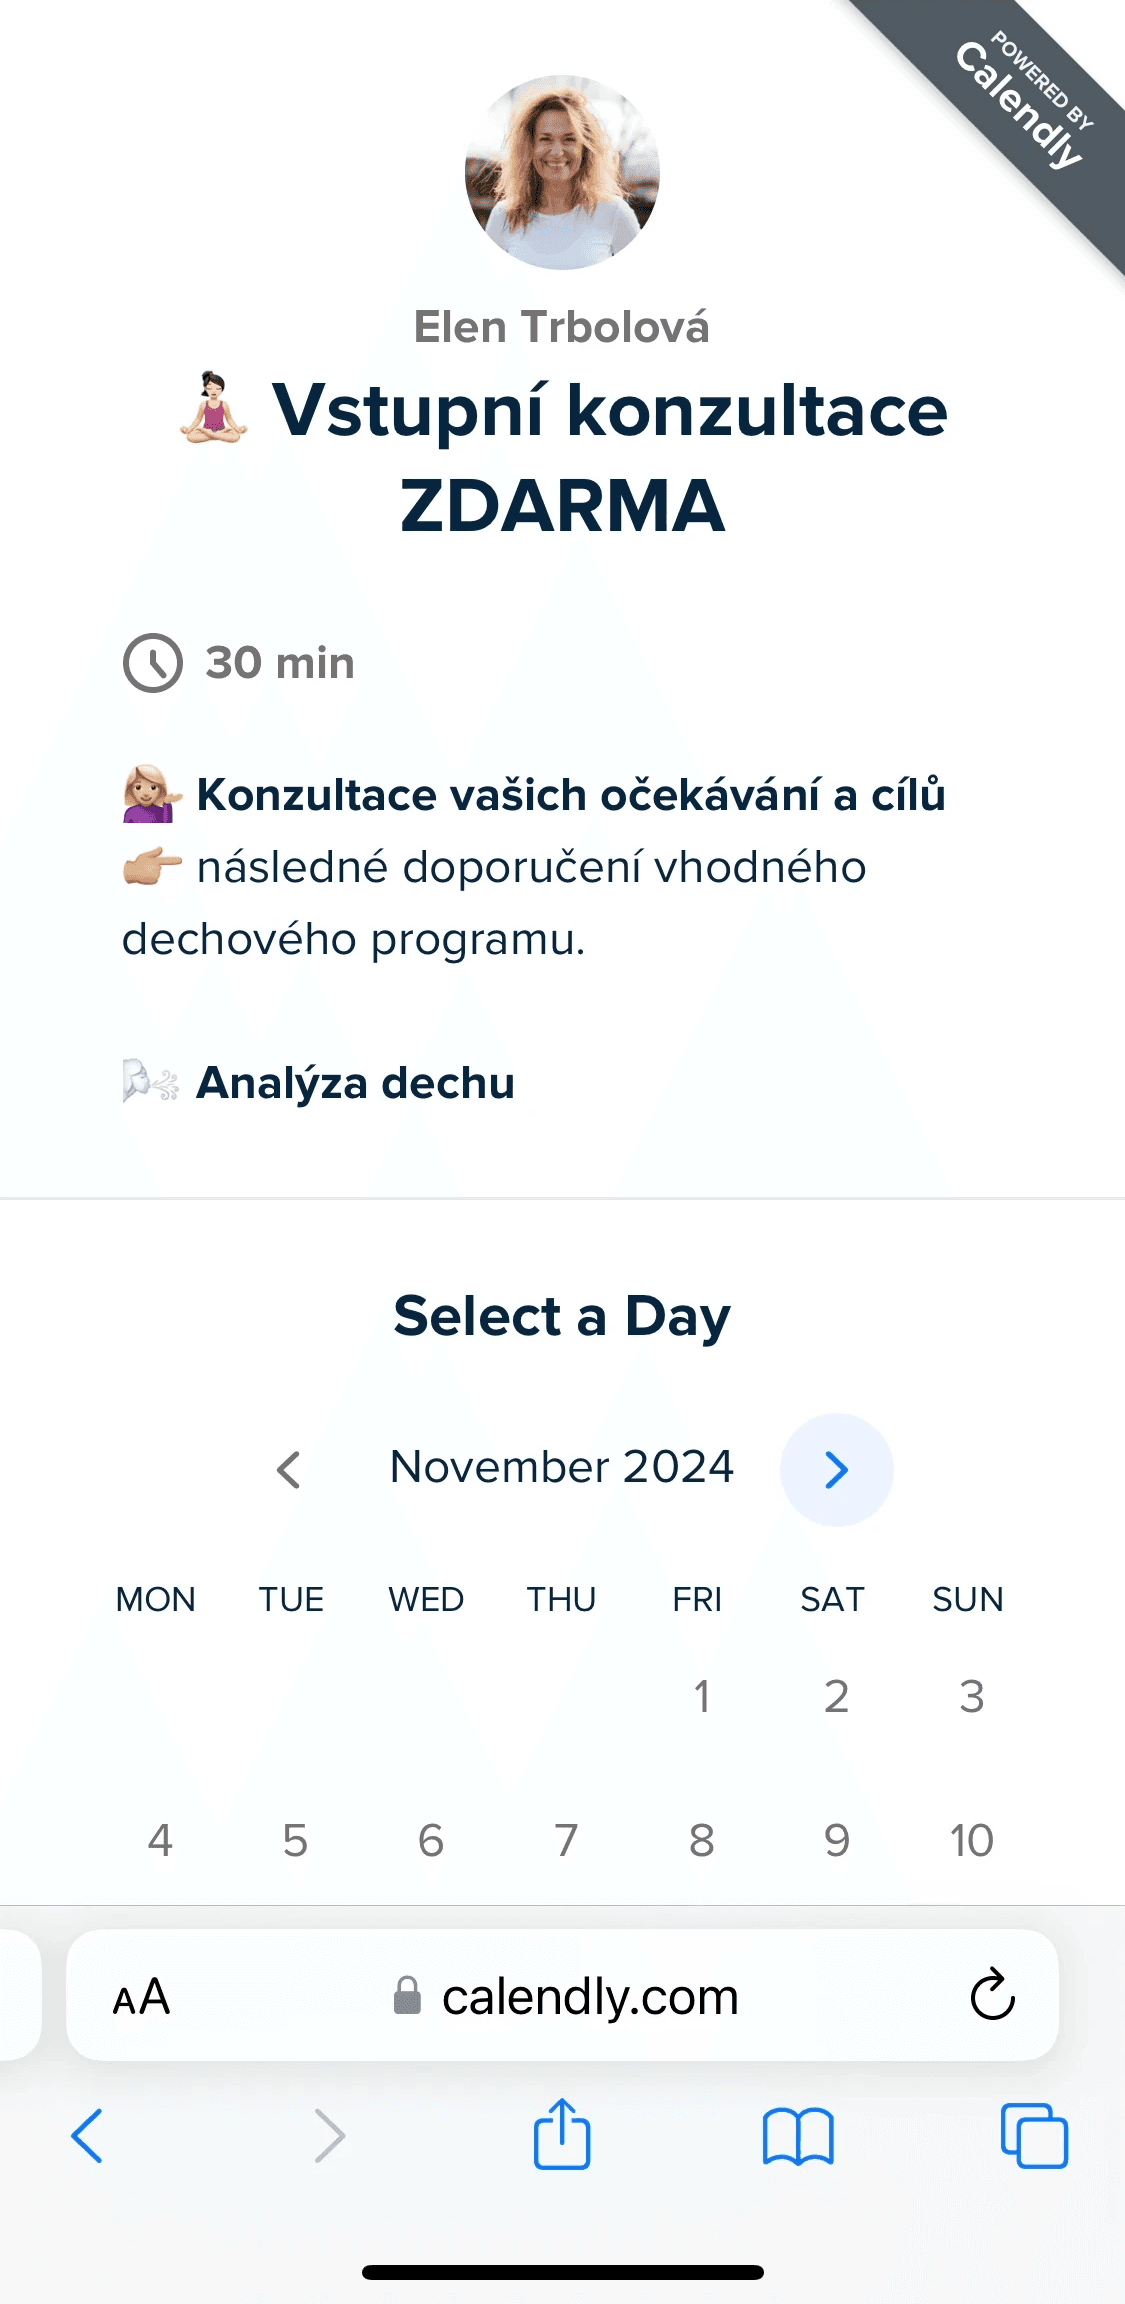This screenshot has width=1125, height=2304.
Task: Go to next month after November 2024
Action: (836, 1469)
